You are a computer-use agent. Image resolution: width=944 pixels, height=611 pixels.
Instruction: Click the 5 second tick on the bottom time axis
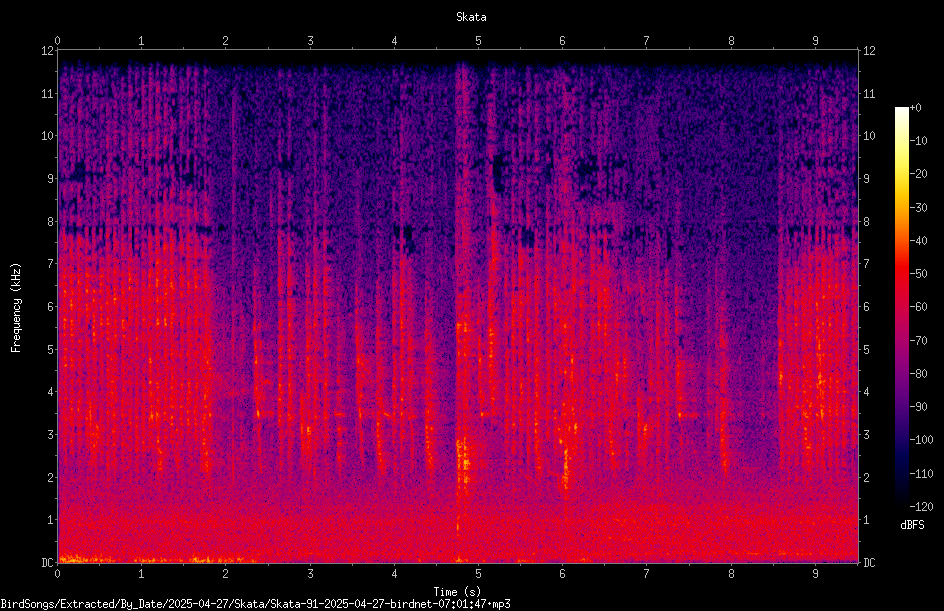(478, 574)
